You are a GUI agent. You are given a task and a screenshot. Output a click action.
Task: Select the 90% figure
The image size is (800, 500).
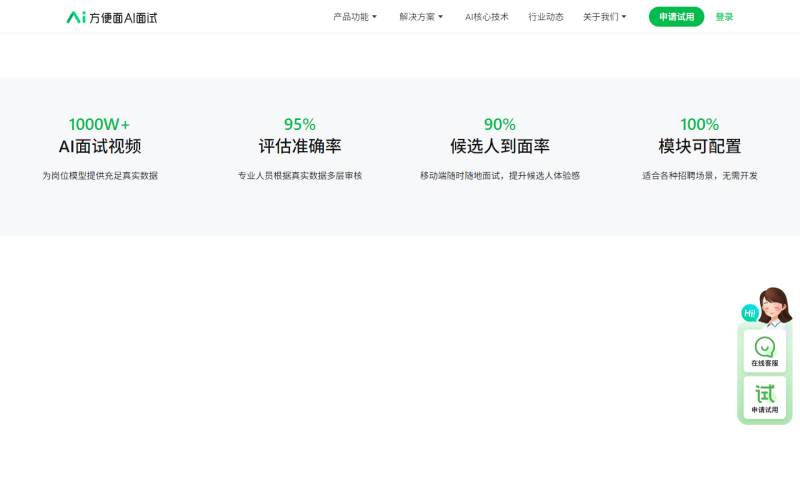point(499,124)
